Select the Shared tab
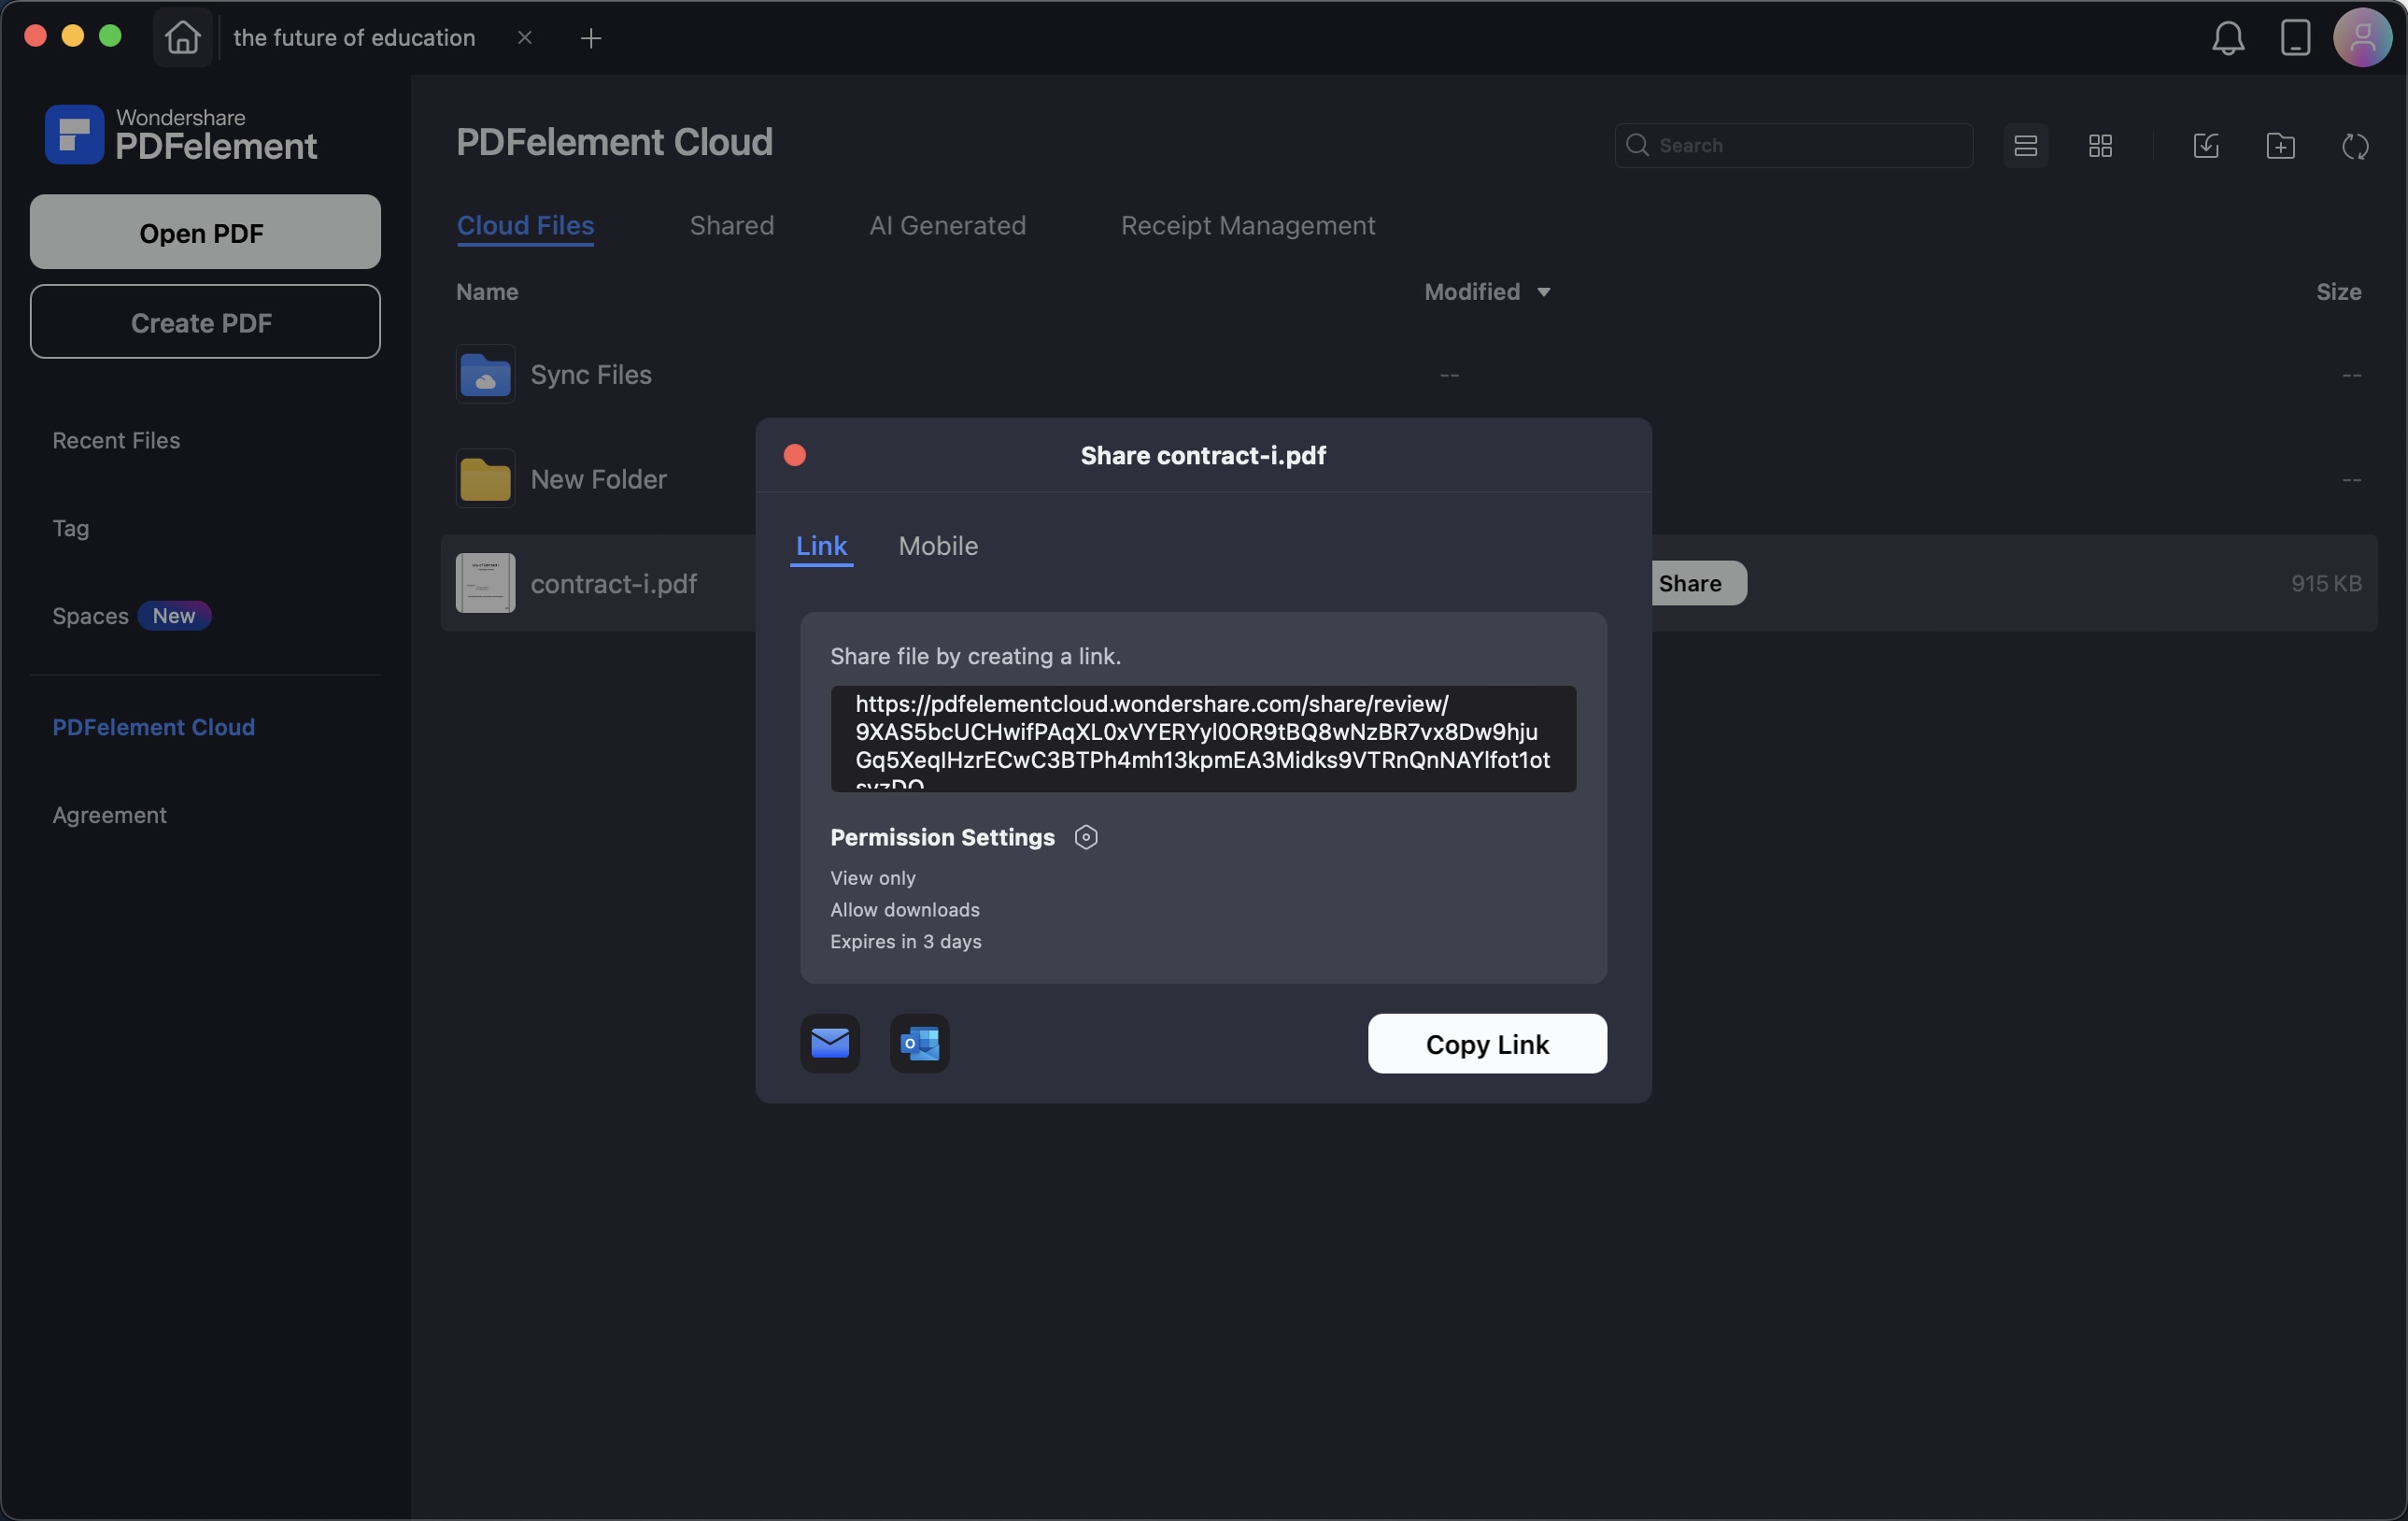The width and height of the screenshot is (2408, 1521). tap(732, 226)
